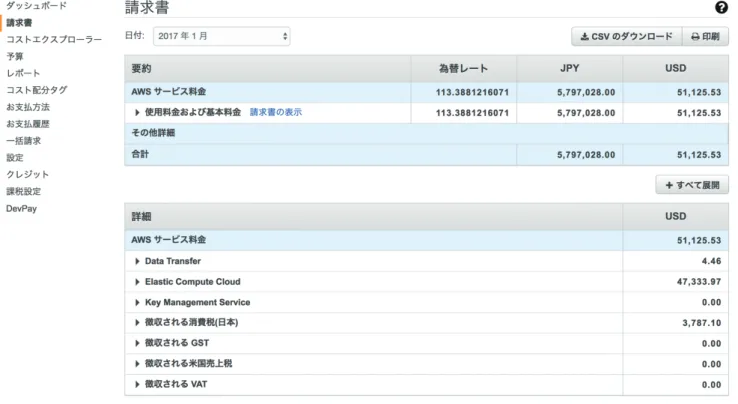Click the すべて展開 expand all button

click(692, 185)
